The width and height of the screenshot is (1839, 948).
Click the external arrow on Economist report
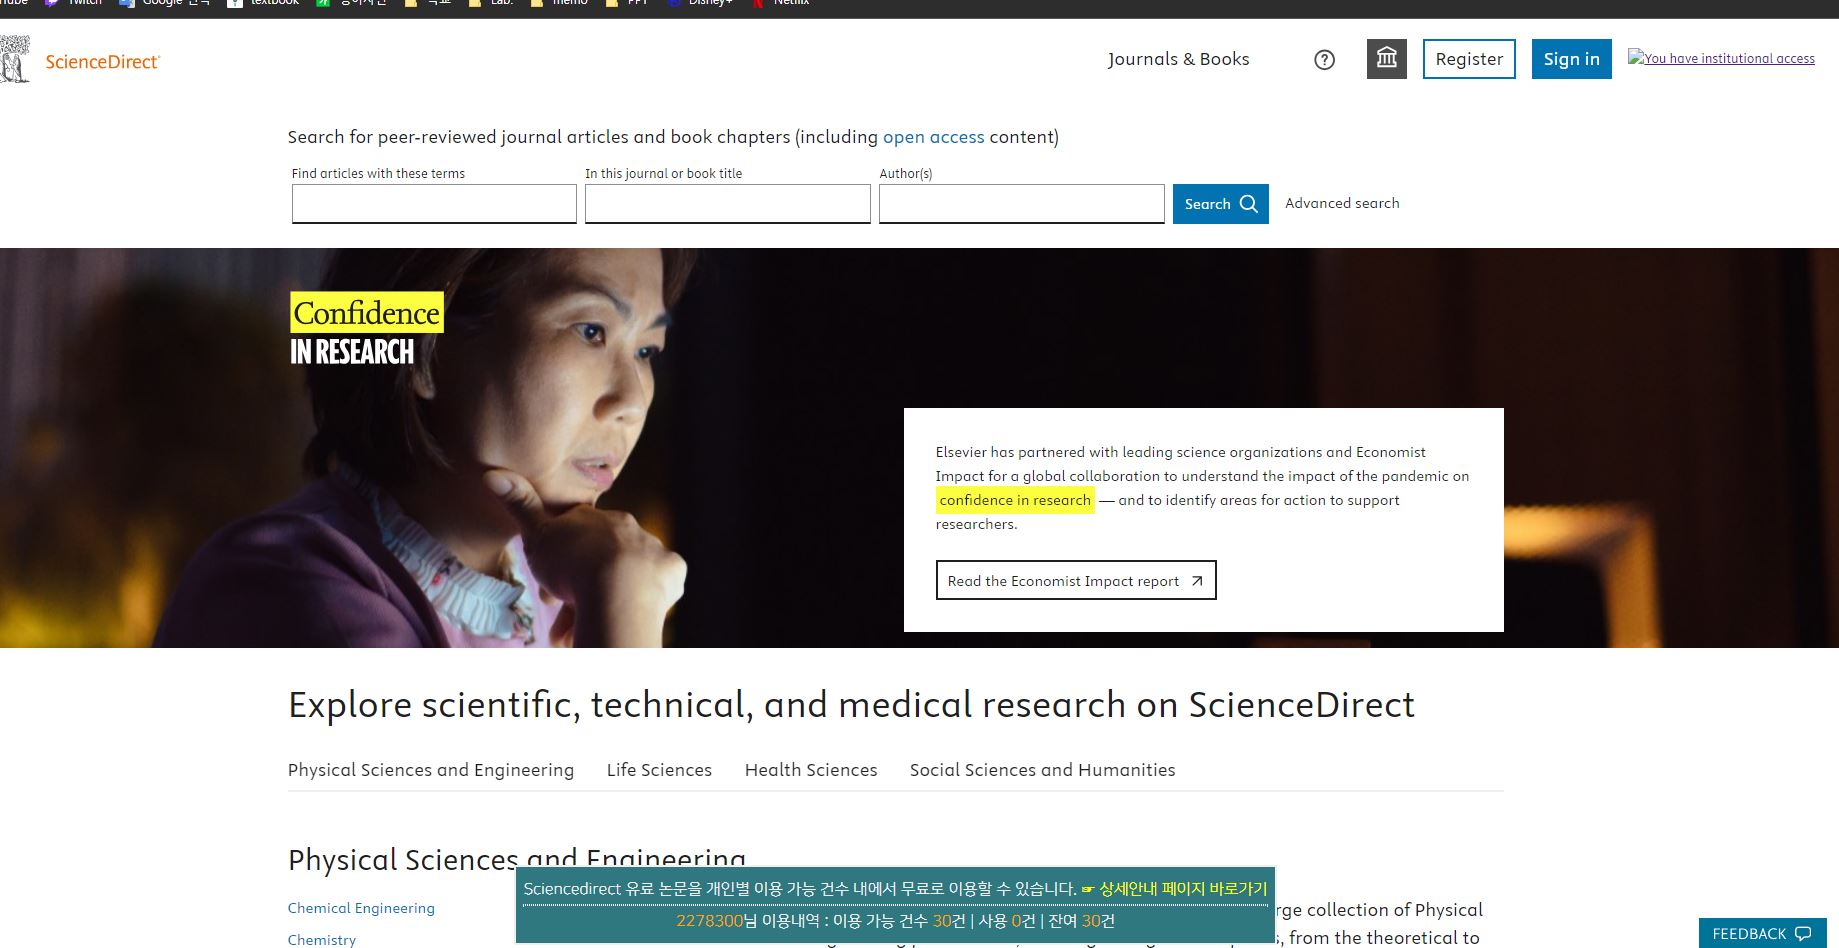1197,581
